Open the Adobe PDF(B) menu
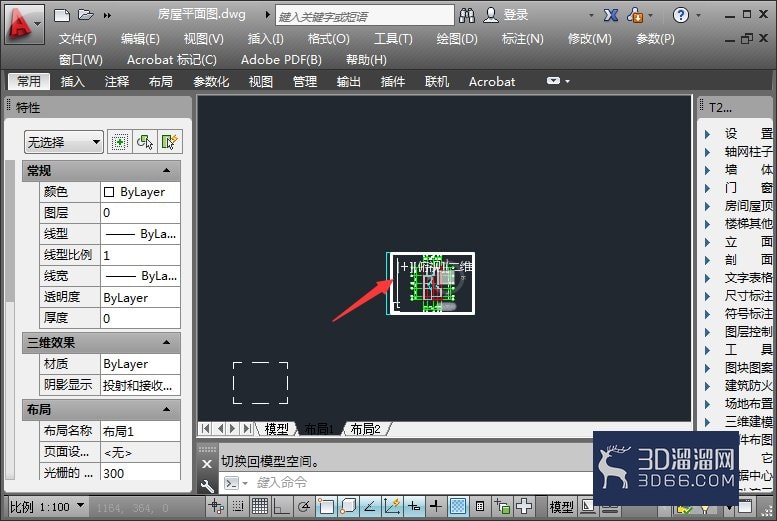This screenshot has height=521, width=777. 281,60
